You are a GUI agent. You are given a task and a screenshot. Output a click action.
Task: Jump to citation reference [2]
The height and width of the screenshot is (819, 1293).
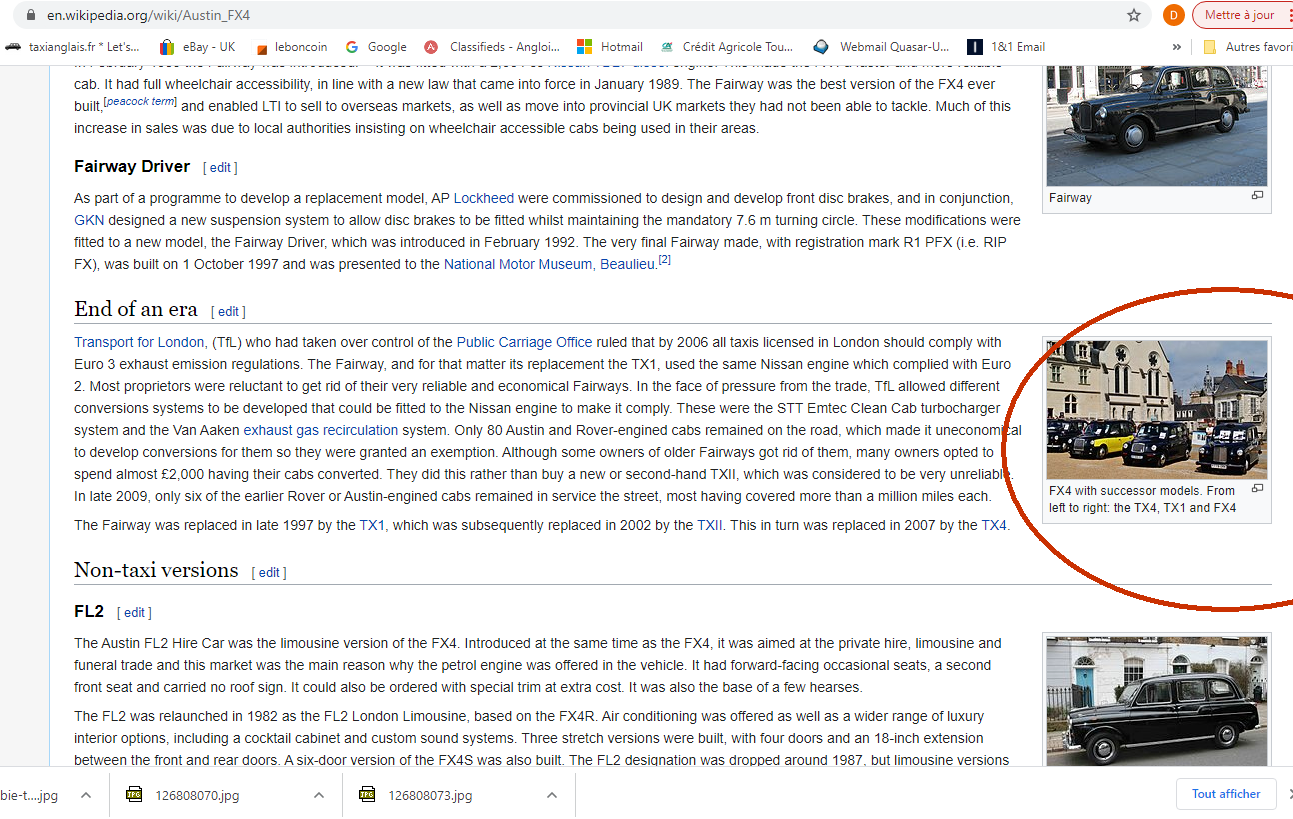coord(664,260)
